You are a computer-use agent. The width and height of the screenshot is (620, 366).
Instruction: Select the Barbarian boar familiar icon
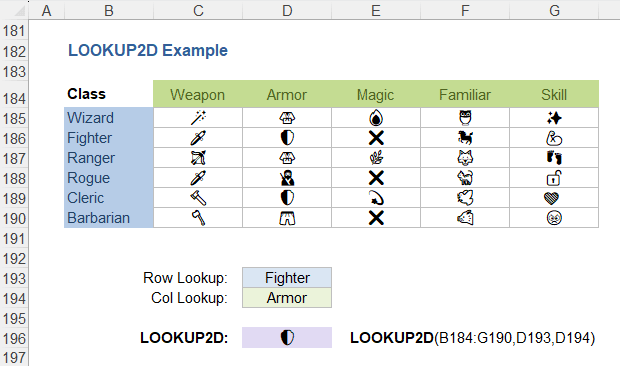[x=465, y=218]
